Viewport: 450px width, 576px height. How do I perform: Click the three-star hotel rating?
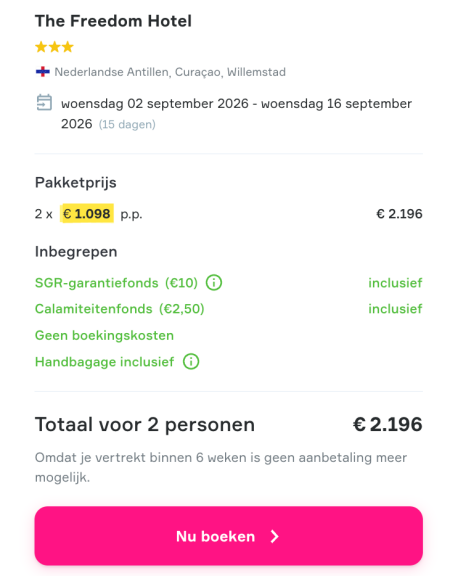[54, 47]
